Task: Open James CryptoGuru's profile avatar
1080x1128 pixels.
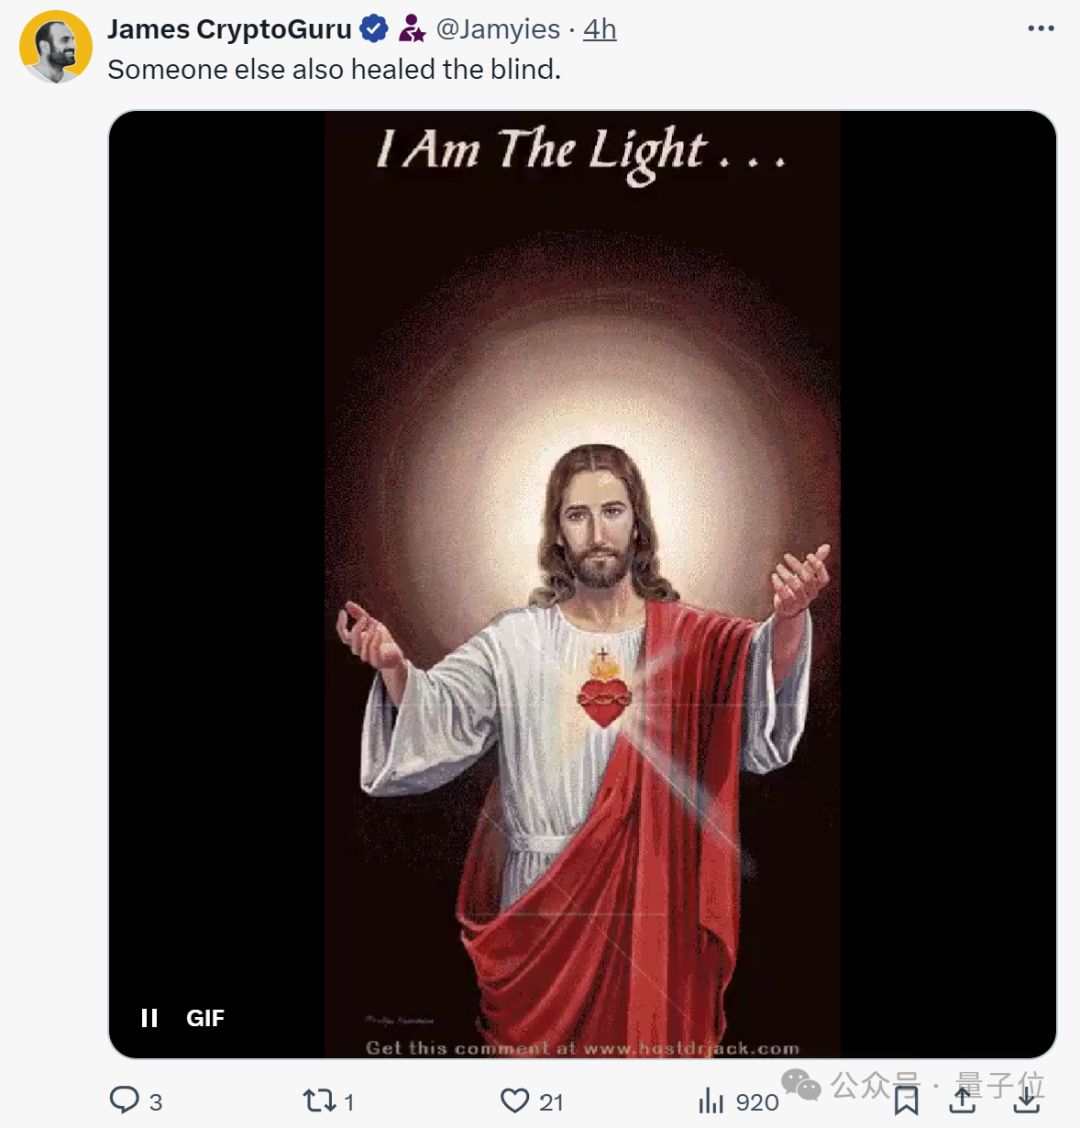Action: [56, 47]
